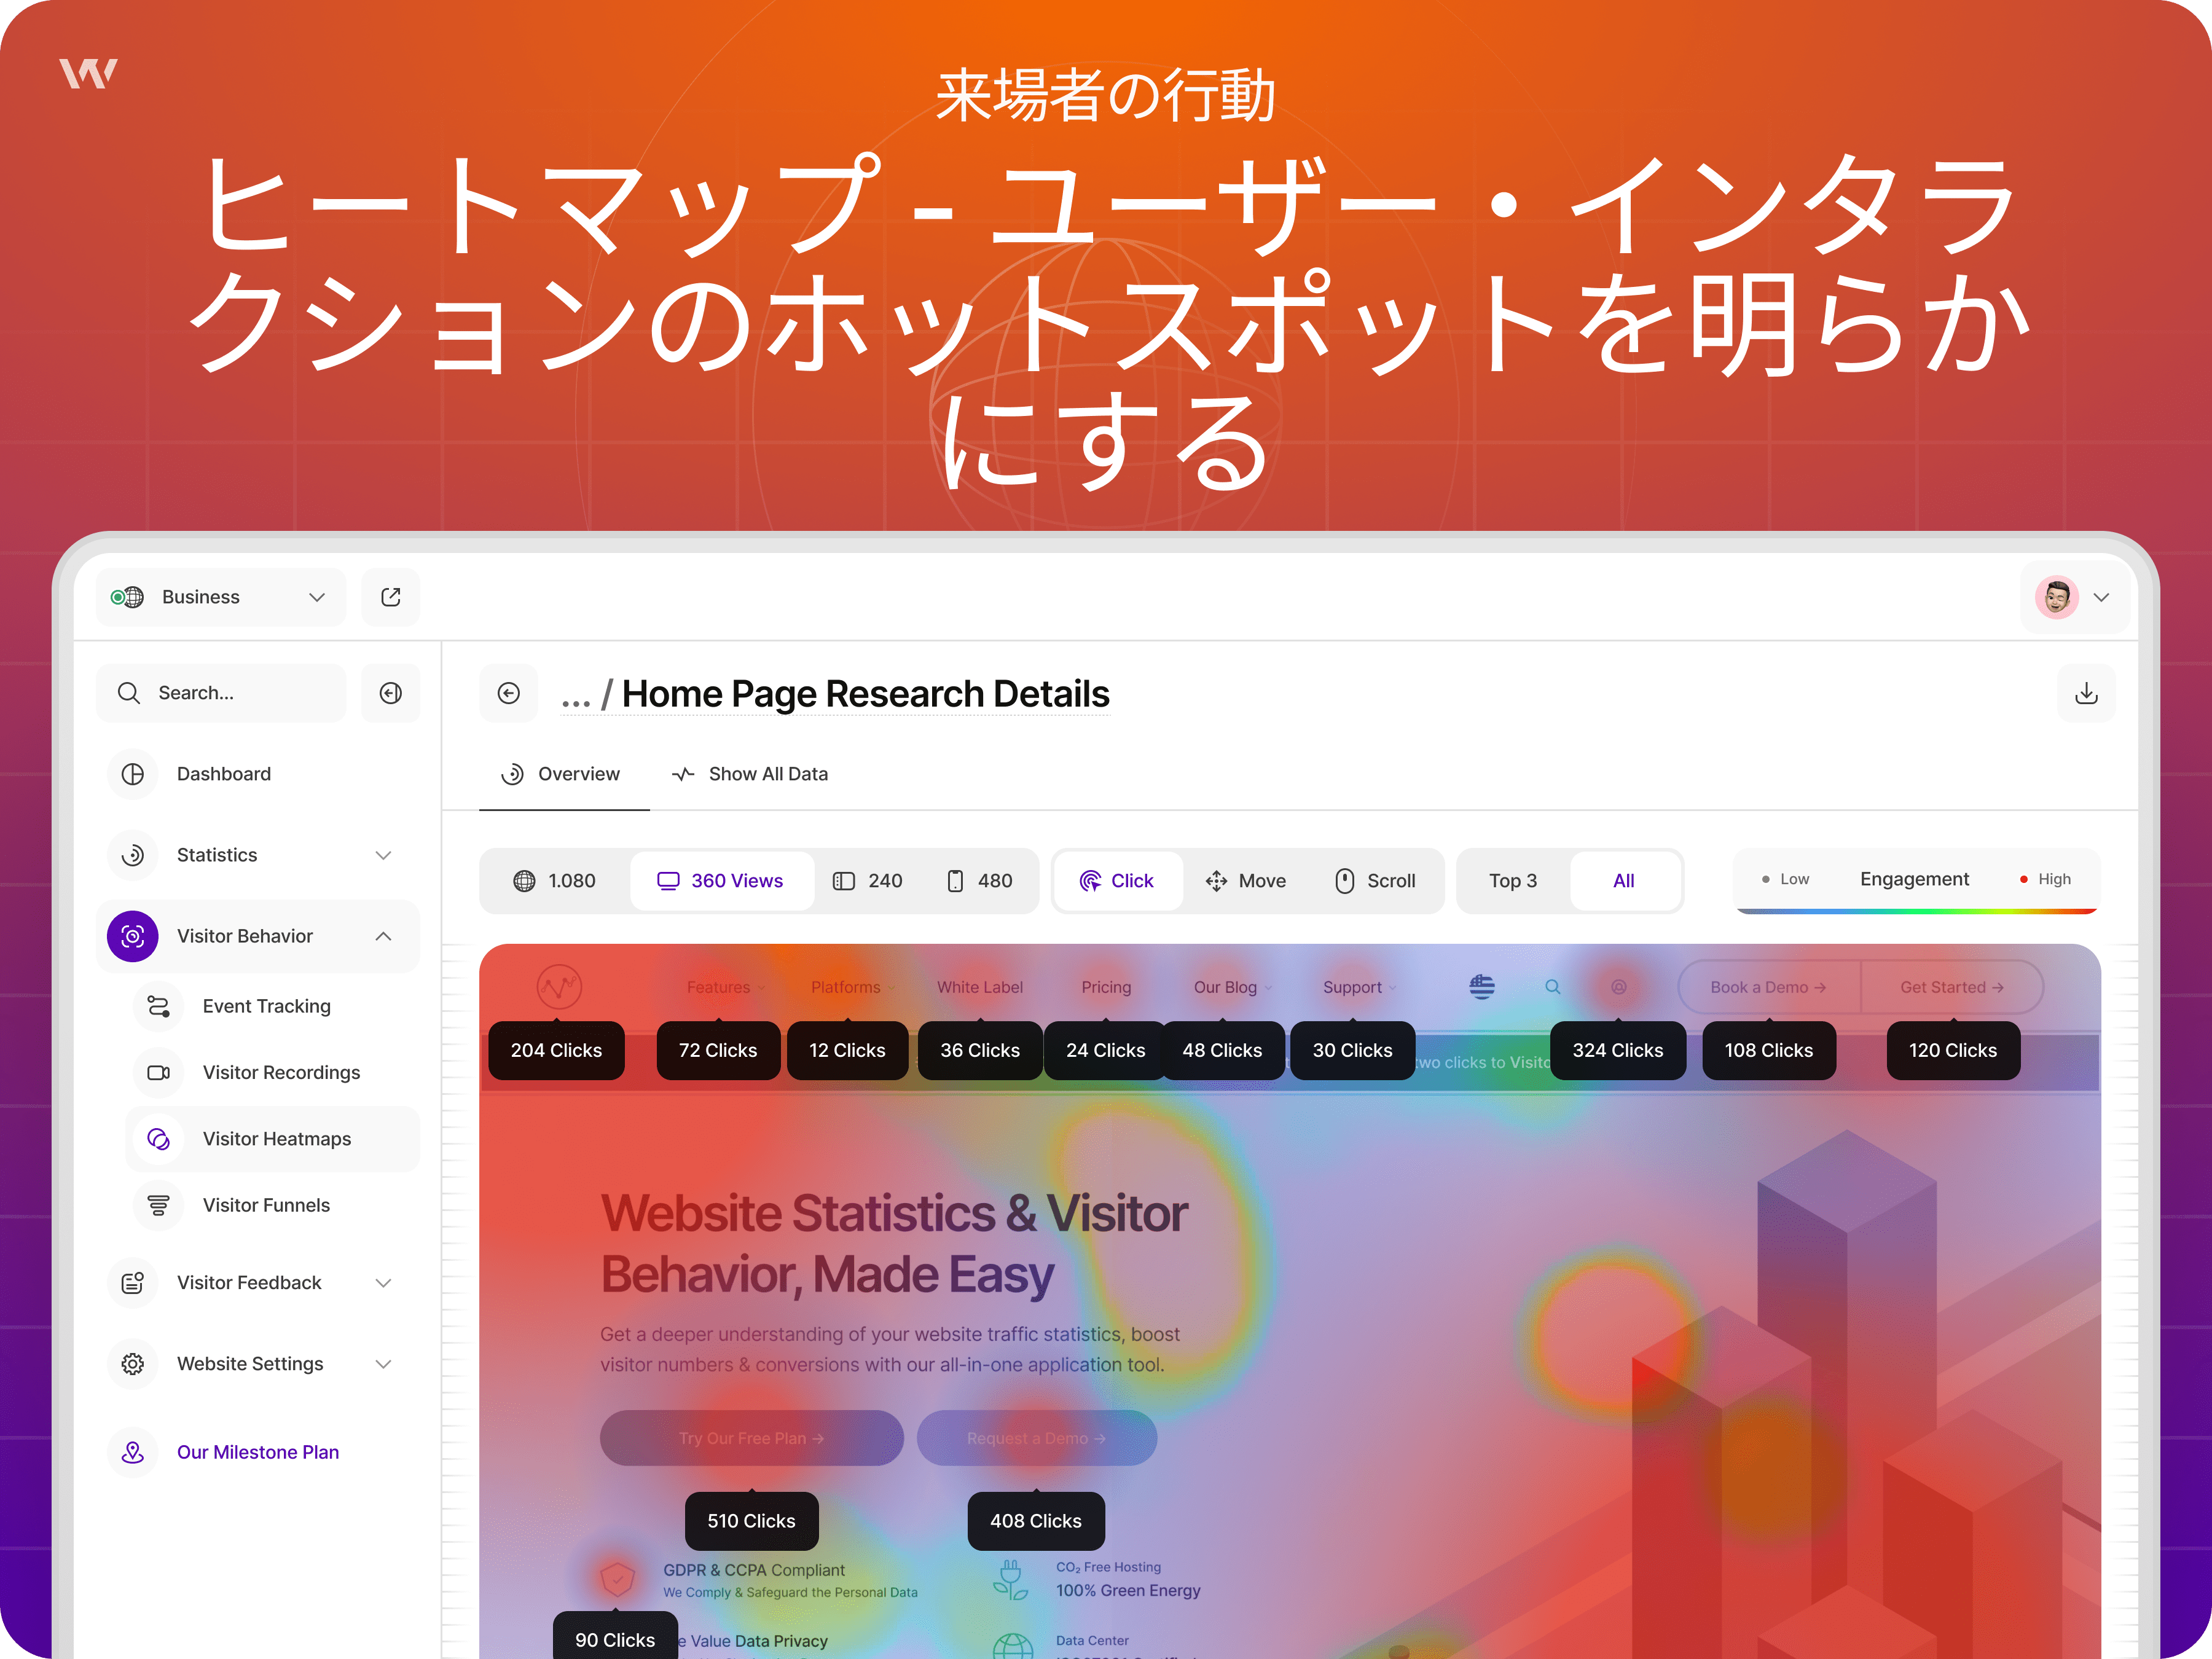Select mobile 480 filter
Screen dimensions: 2212x1659
click(980, 881)
